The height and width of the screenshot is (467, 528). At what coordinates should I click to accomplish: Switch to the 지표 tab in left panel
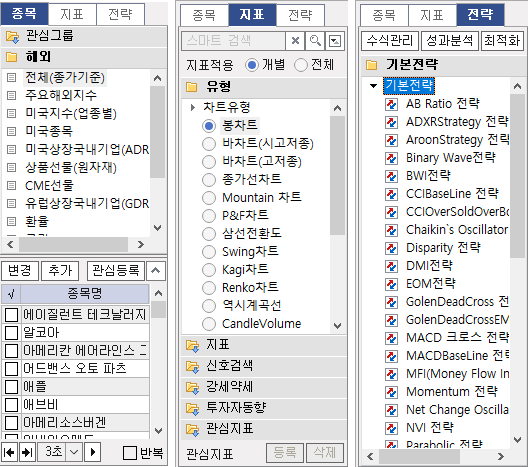click(x=72, y=14)
